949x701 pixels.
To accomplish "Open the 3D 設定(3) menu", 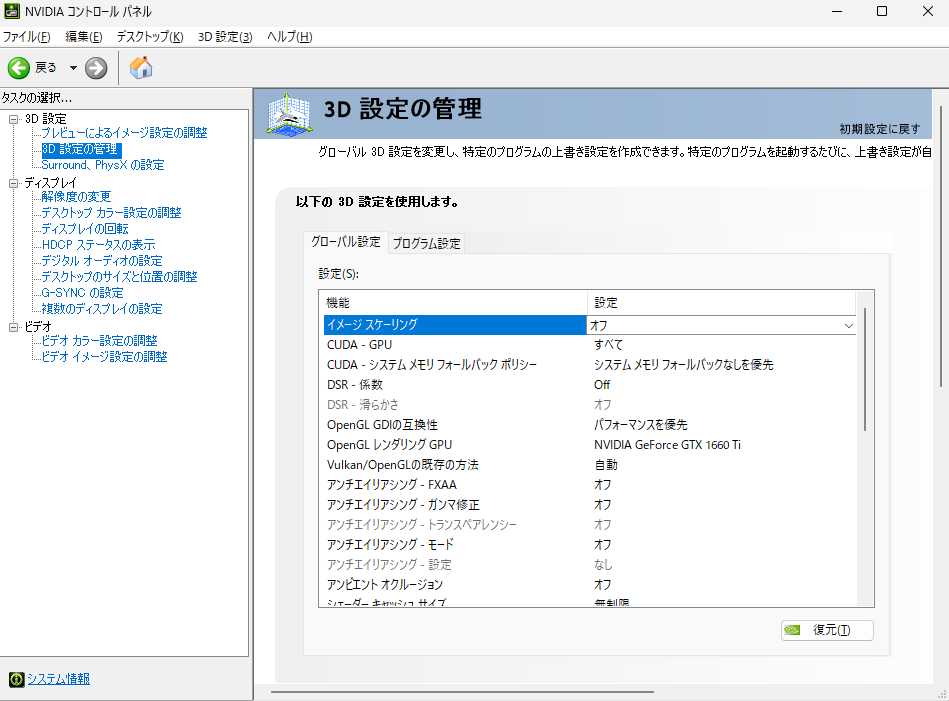I will 225,37.
